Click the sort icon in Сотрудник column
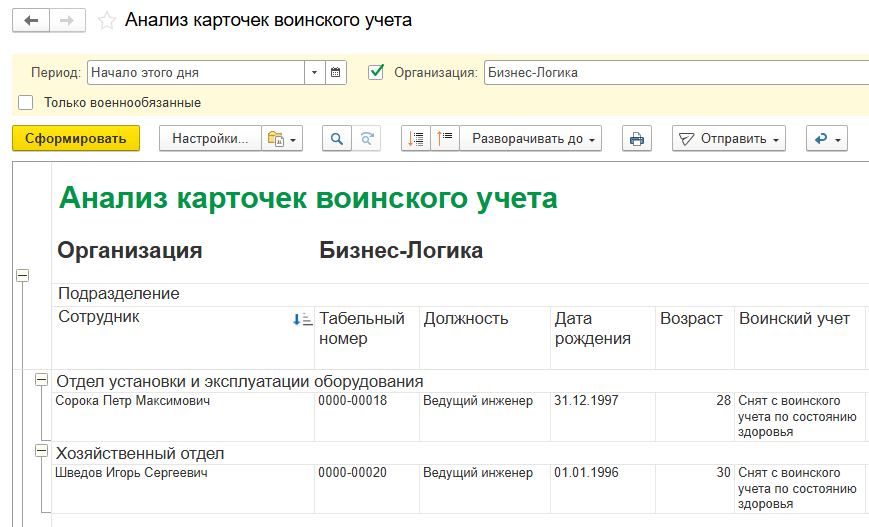 tap(303, 319)
